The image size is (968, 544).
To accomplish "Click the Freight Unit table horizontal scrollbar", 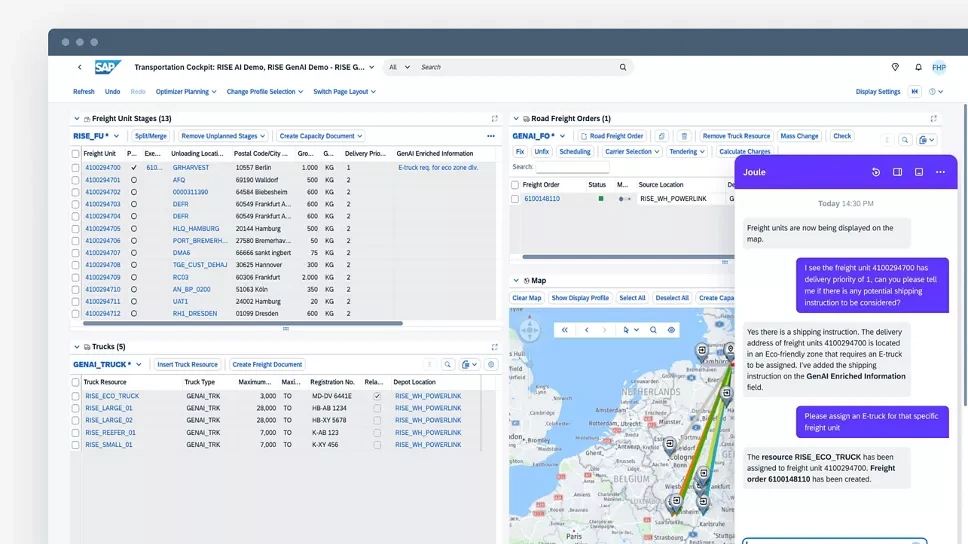I will pyautogui.click(x=243, y=323).
